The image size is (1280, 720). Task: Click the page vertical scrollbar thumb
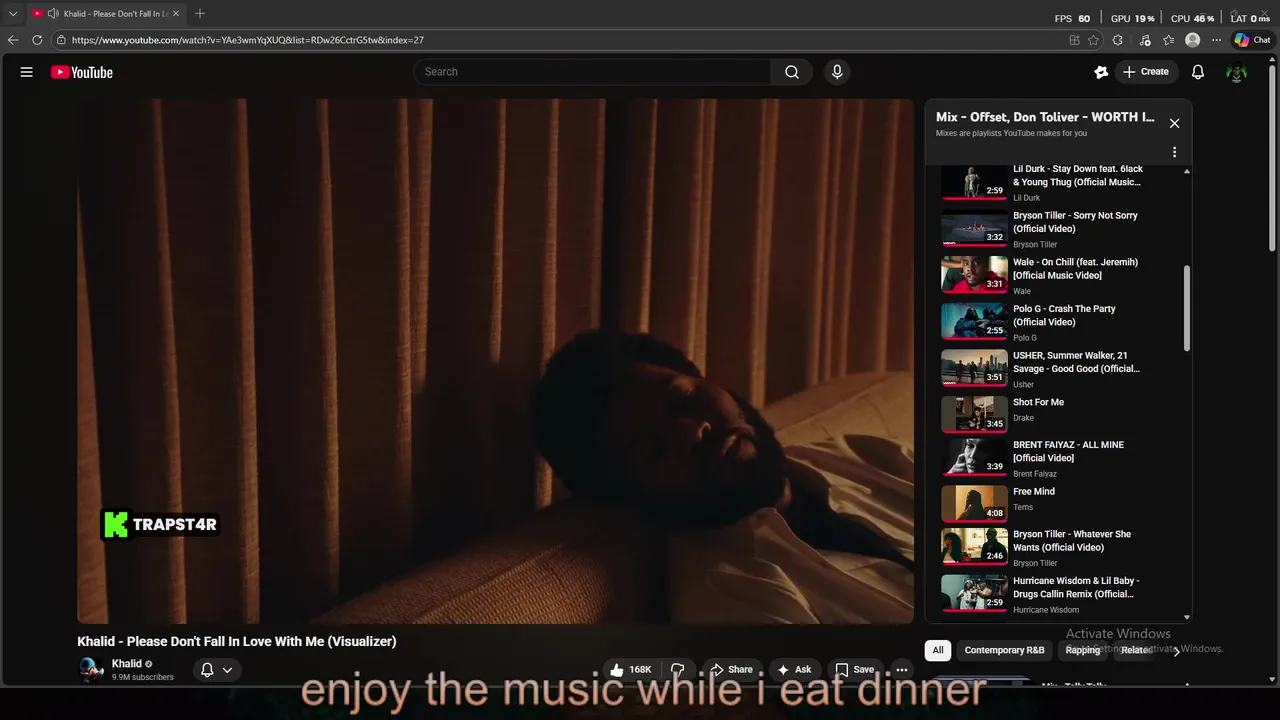[1272, 158]
